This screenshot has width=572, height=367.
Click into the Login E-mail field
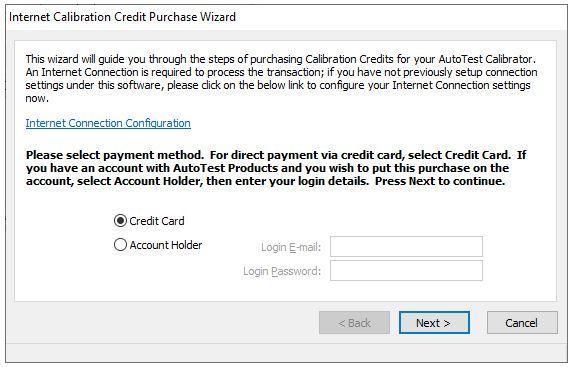(x=406, y=247)
